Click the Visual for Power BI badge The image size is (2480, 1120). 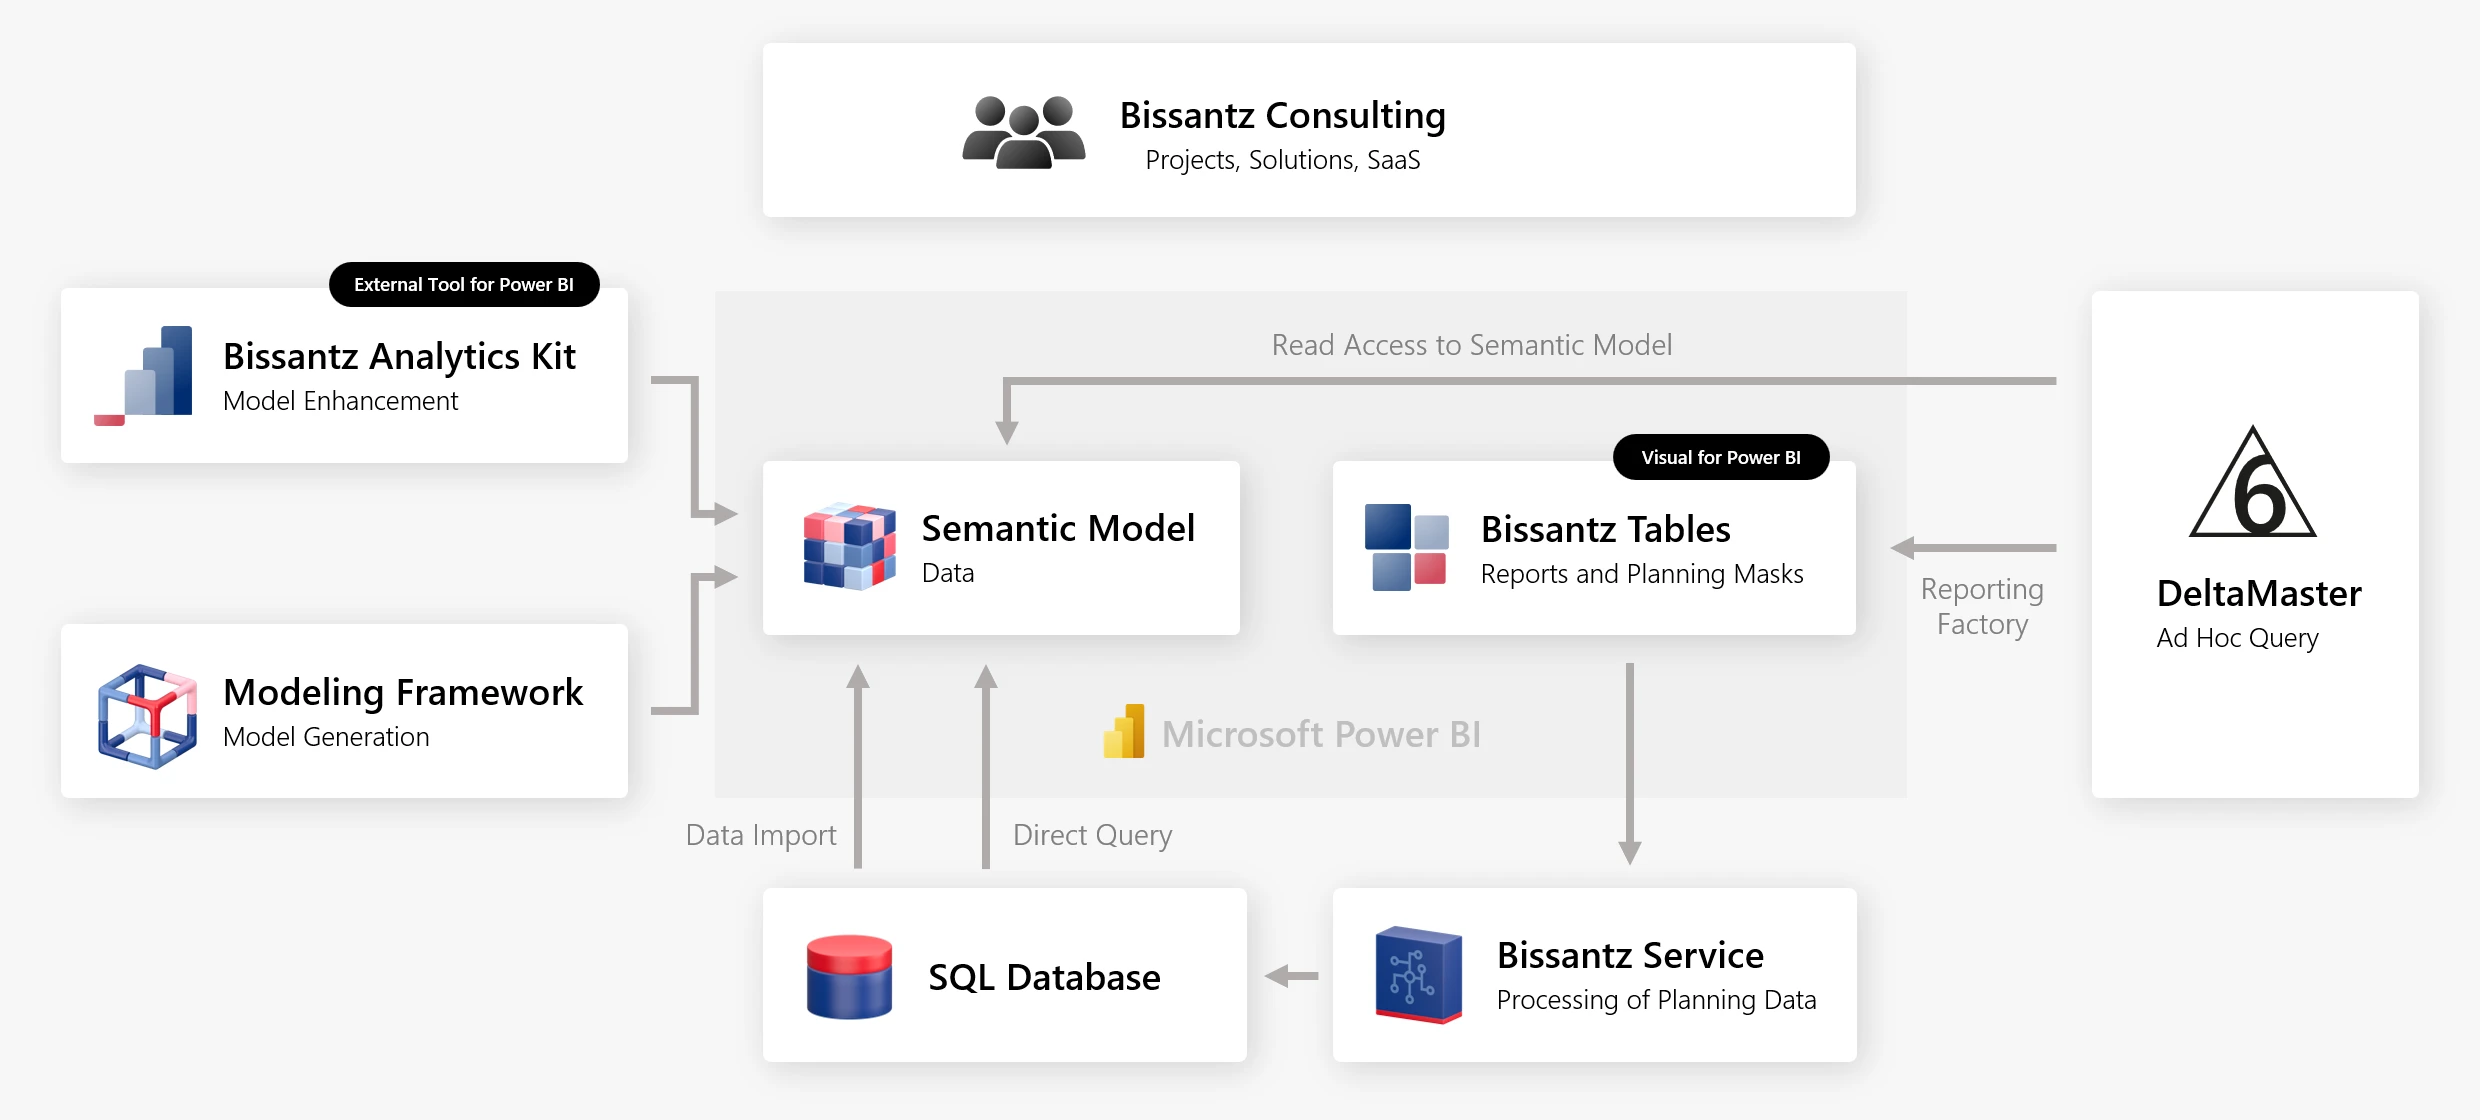[1720, 457]
